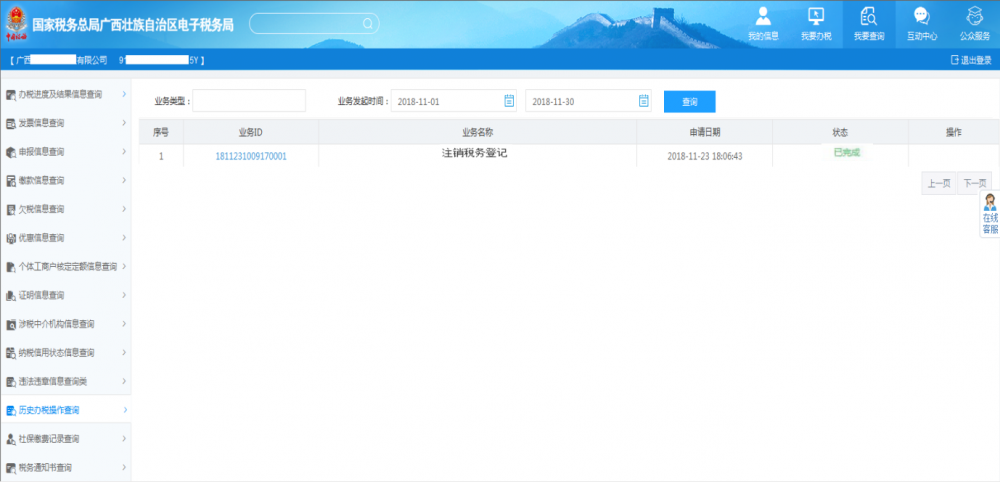Select 证明信息查询 in the left menu
Viewport: 1000px width, 482px height.
click(65, 296)
